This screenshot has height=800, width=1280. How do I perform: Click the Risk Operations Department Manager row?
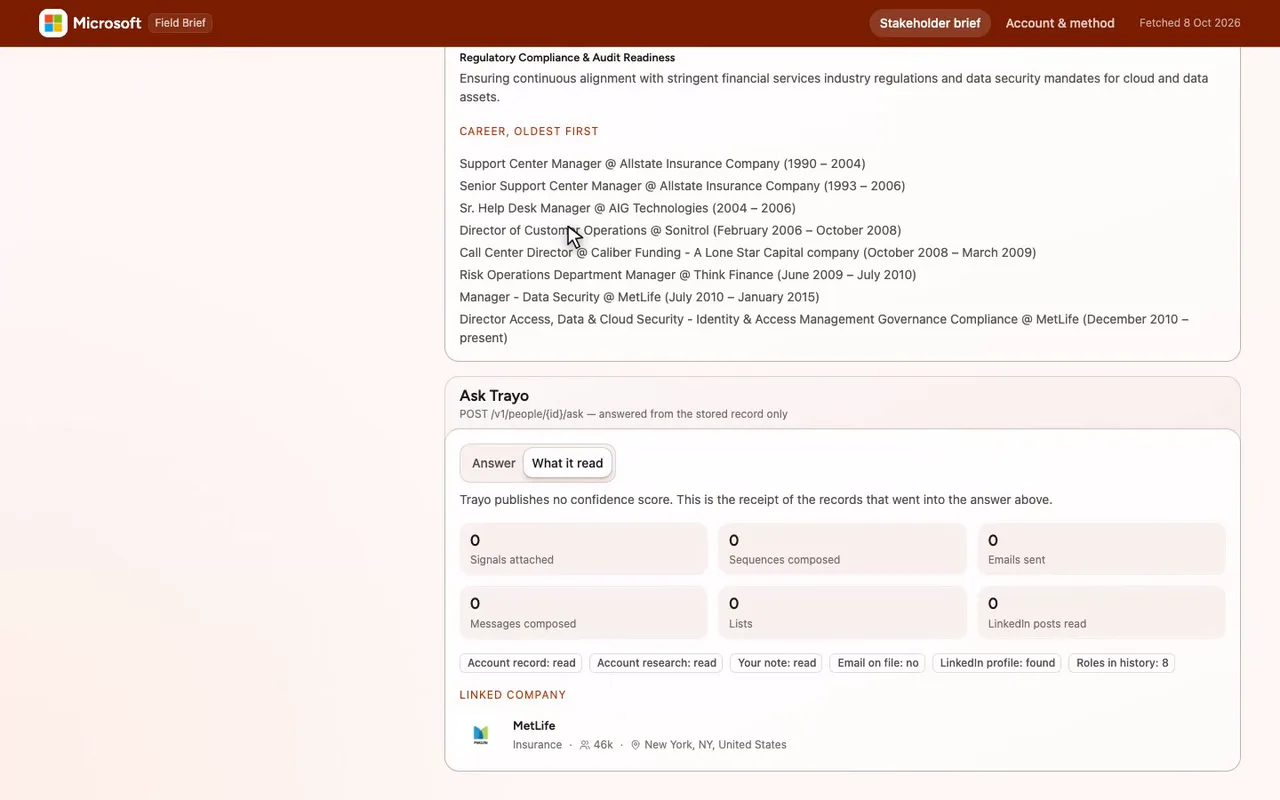pyautogui.click(x=688, y=275)
